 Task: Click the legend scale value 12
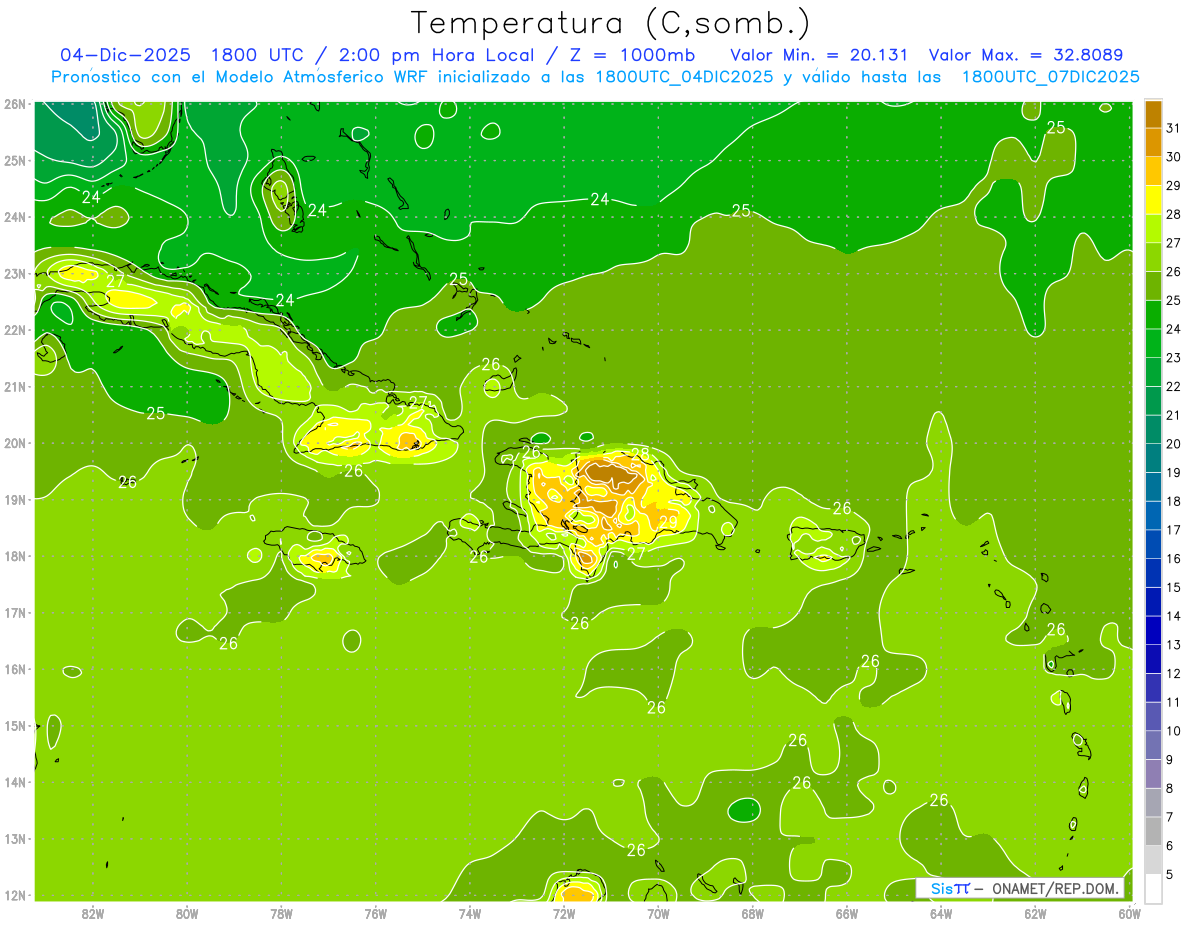(1173, 673)
